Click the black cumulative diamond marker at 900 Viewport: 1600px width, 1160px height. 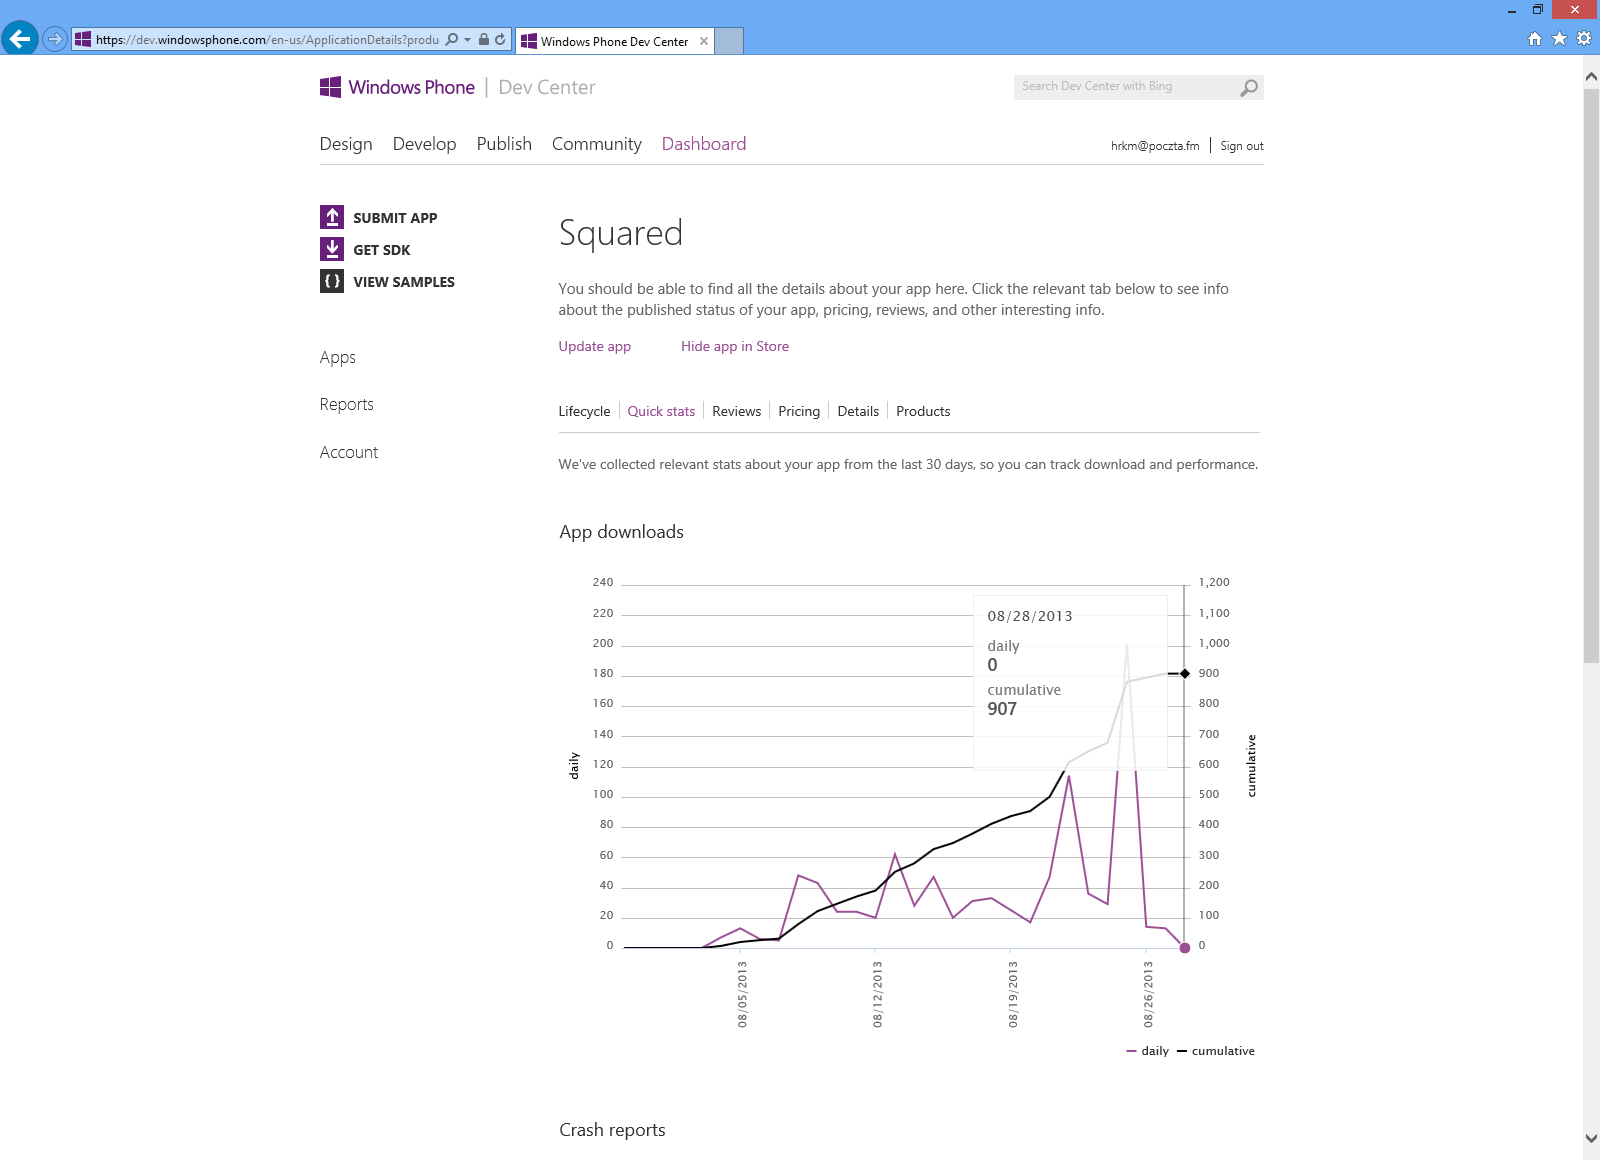(x=1185, y=674)
